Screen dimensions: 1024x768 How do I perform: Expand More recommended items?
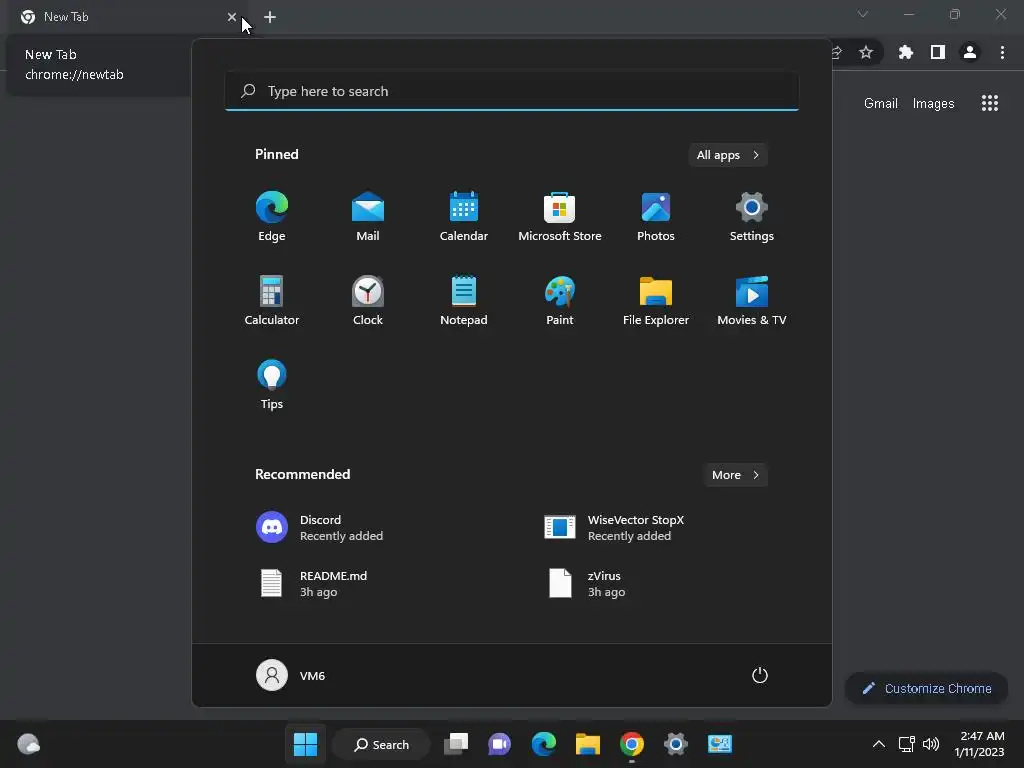point(735,475)
